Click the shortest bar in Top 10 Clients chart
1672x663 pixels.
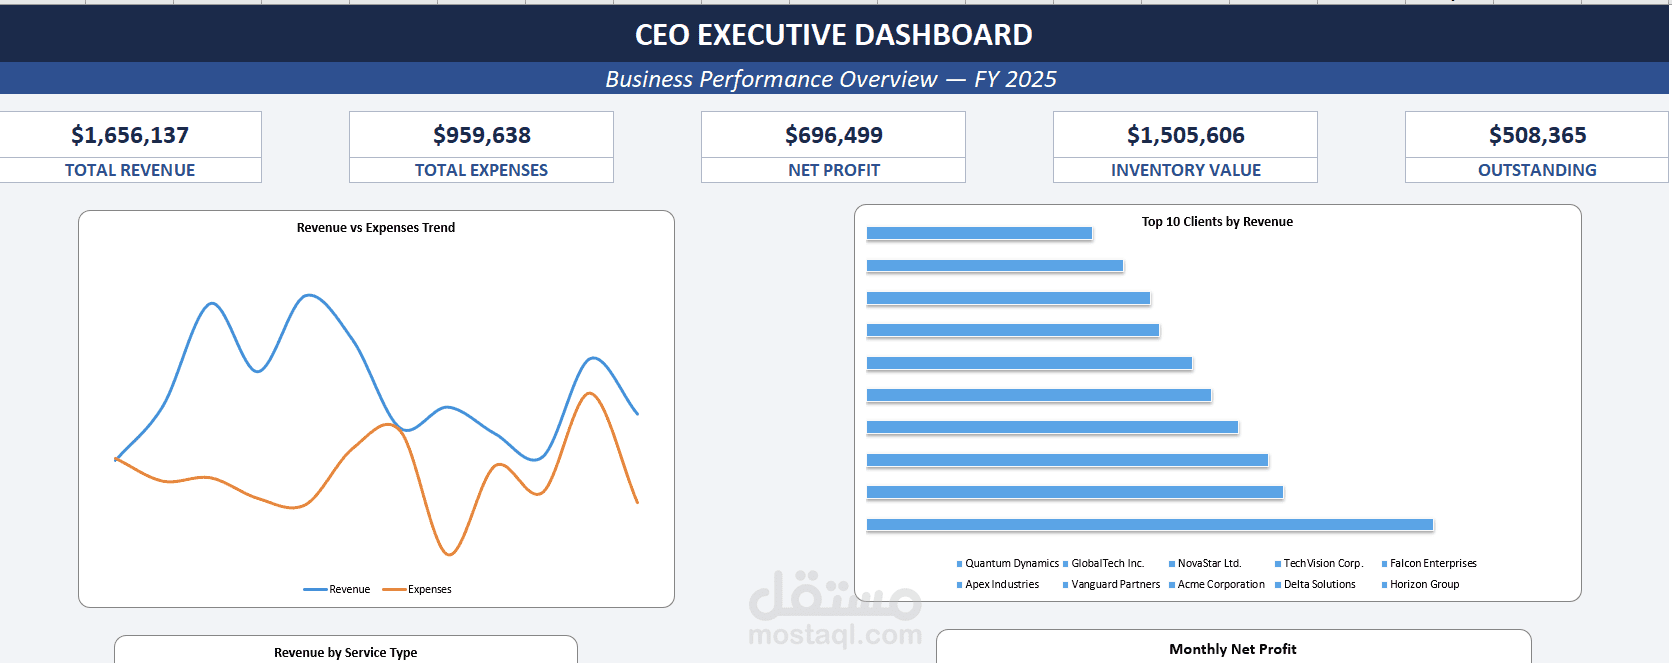point(979,233)
